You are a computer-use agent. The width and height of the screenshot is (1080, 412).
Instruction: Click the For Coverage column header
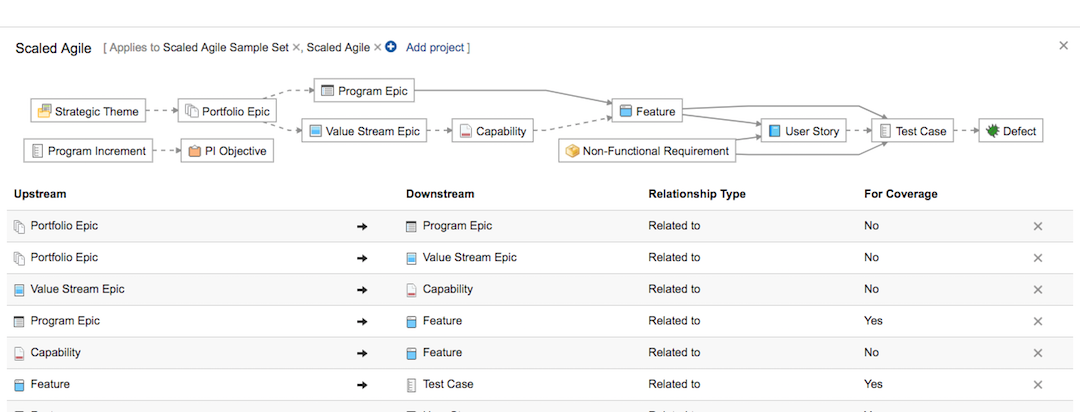901,194
